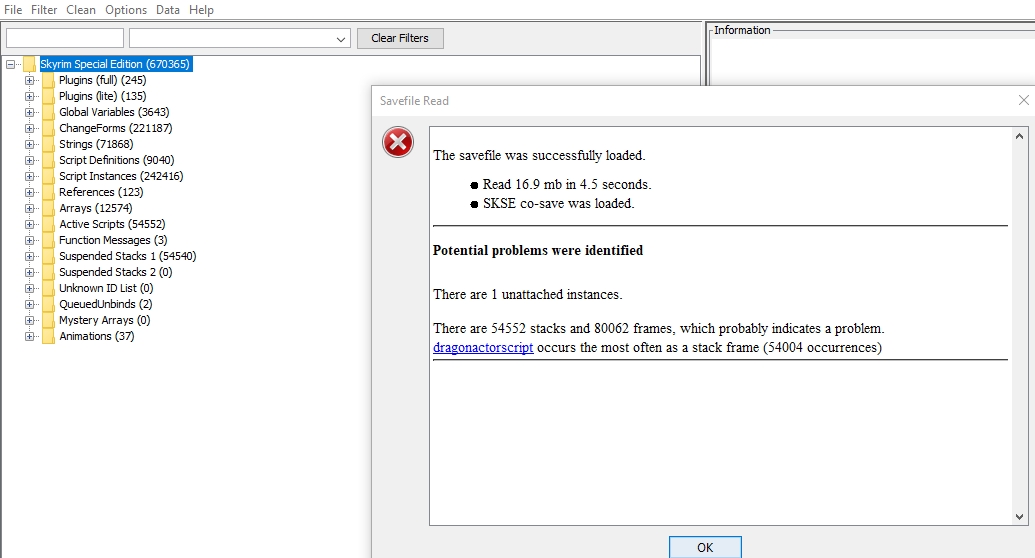Select the Active Scripts (54552) row

point(112,225)
